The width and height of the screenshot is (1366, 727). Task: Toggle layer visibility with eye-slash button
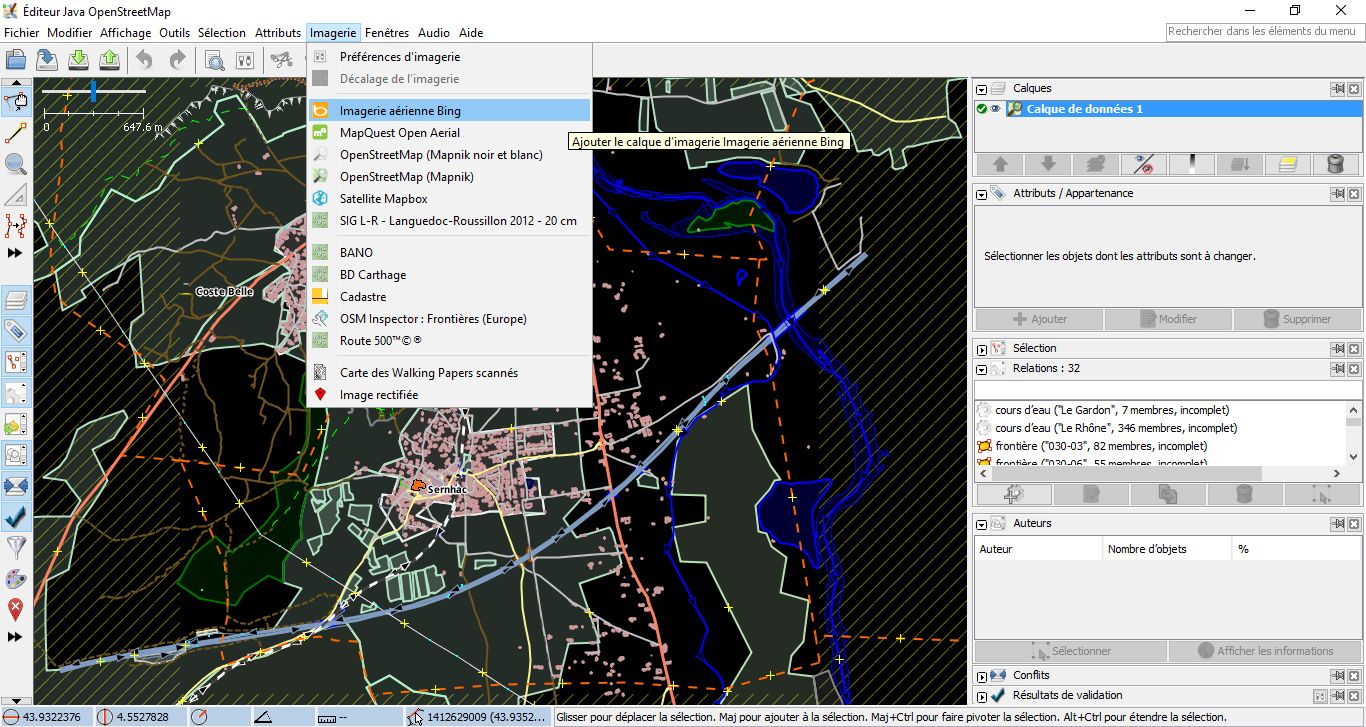pos(1145,164)
